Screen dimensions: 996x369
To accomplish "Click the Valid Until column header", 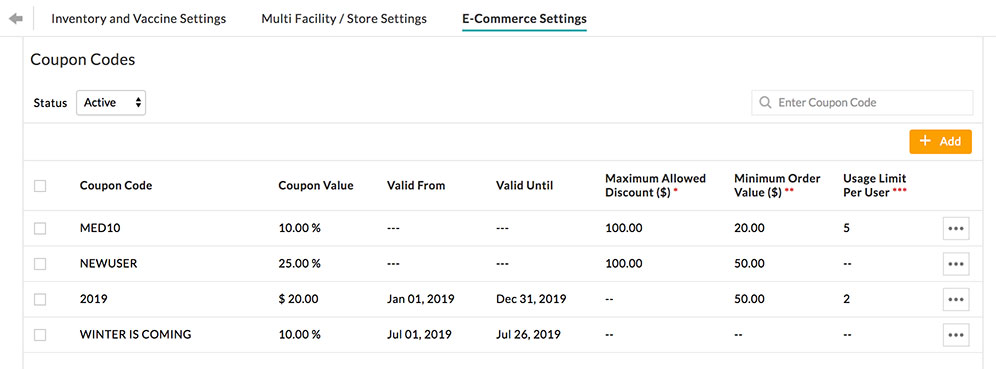I will 525,185.
